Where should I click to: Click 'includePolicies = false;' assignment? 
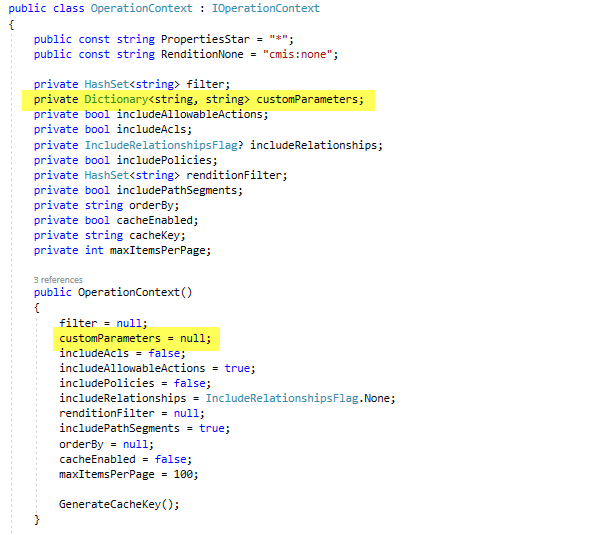[135, 383]
